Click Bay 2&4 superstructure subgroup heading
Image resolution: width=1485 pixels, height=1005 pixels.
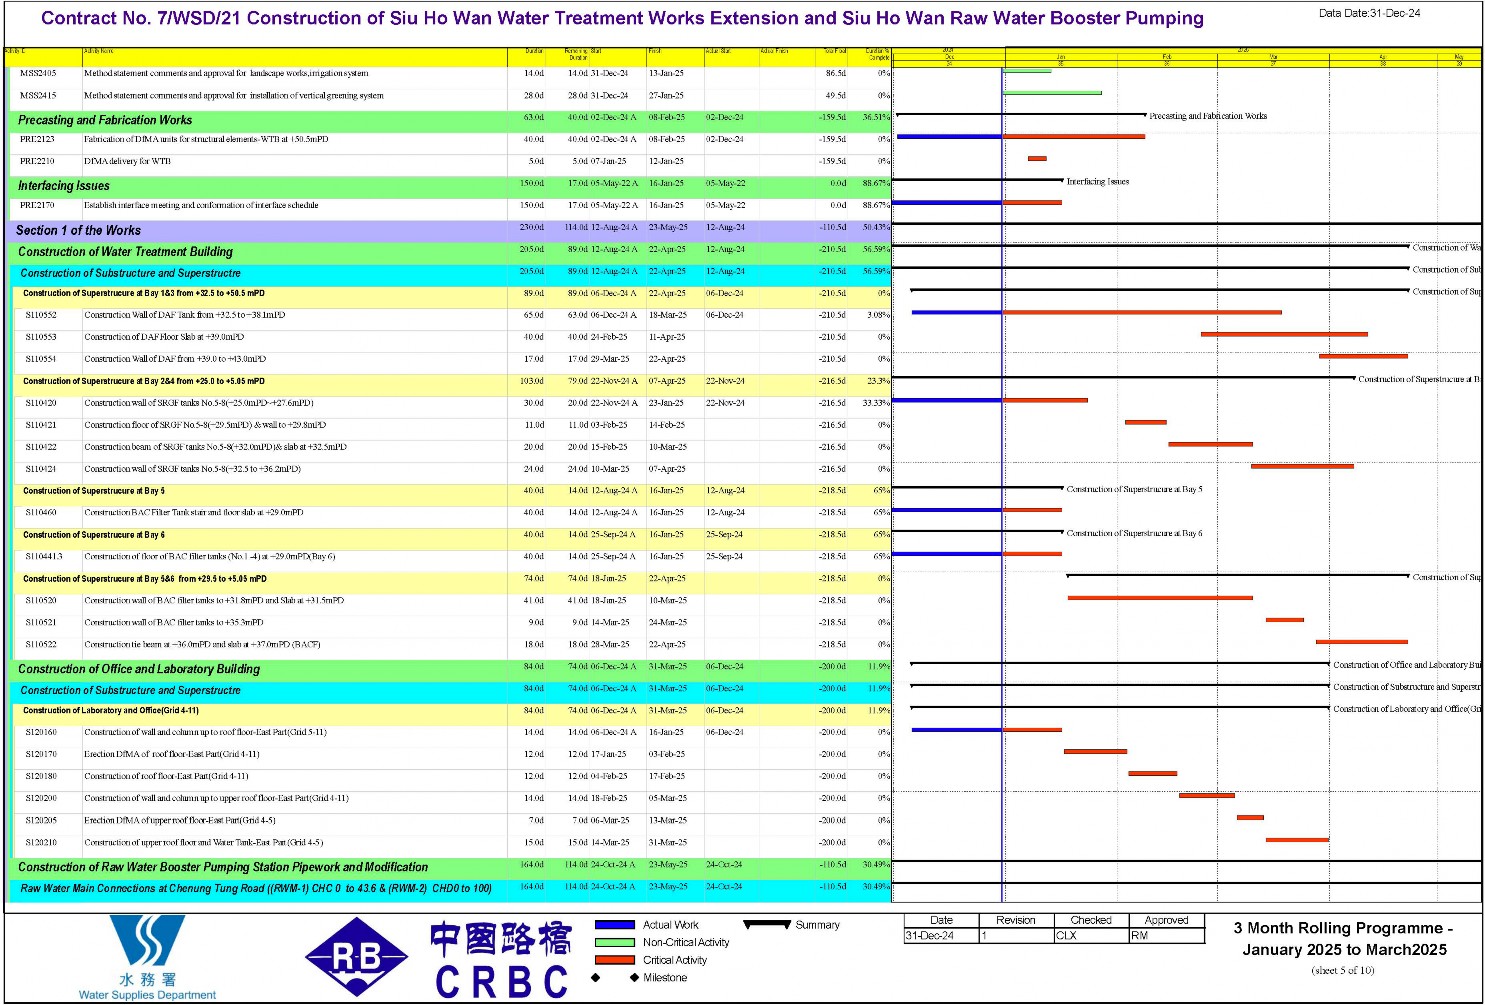click(144, 381)
